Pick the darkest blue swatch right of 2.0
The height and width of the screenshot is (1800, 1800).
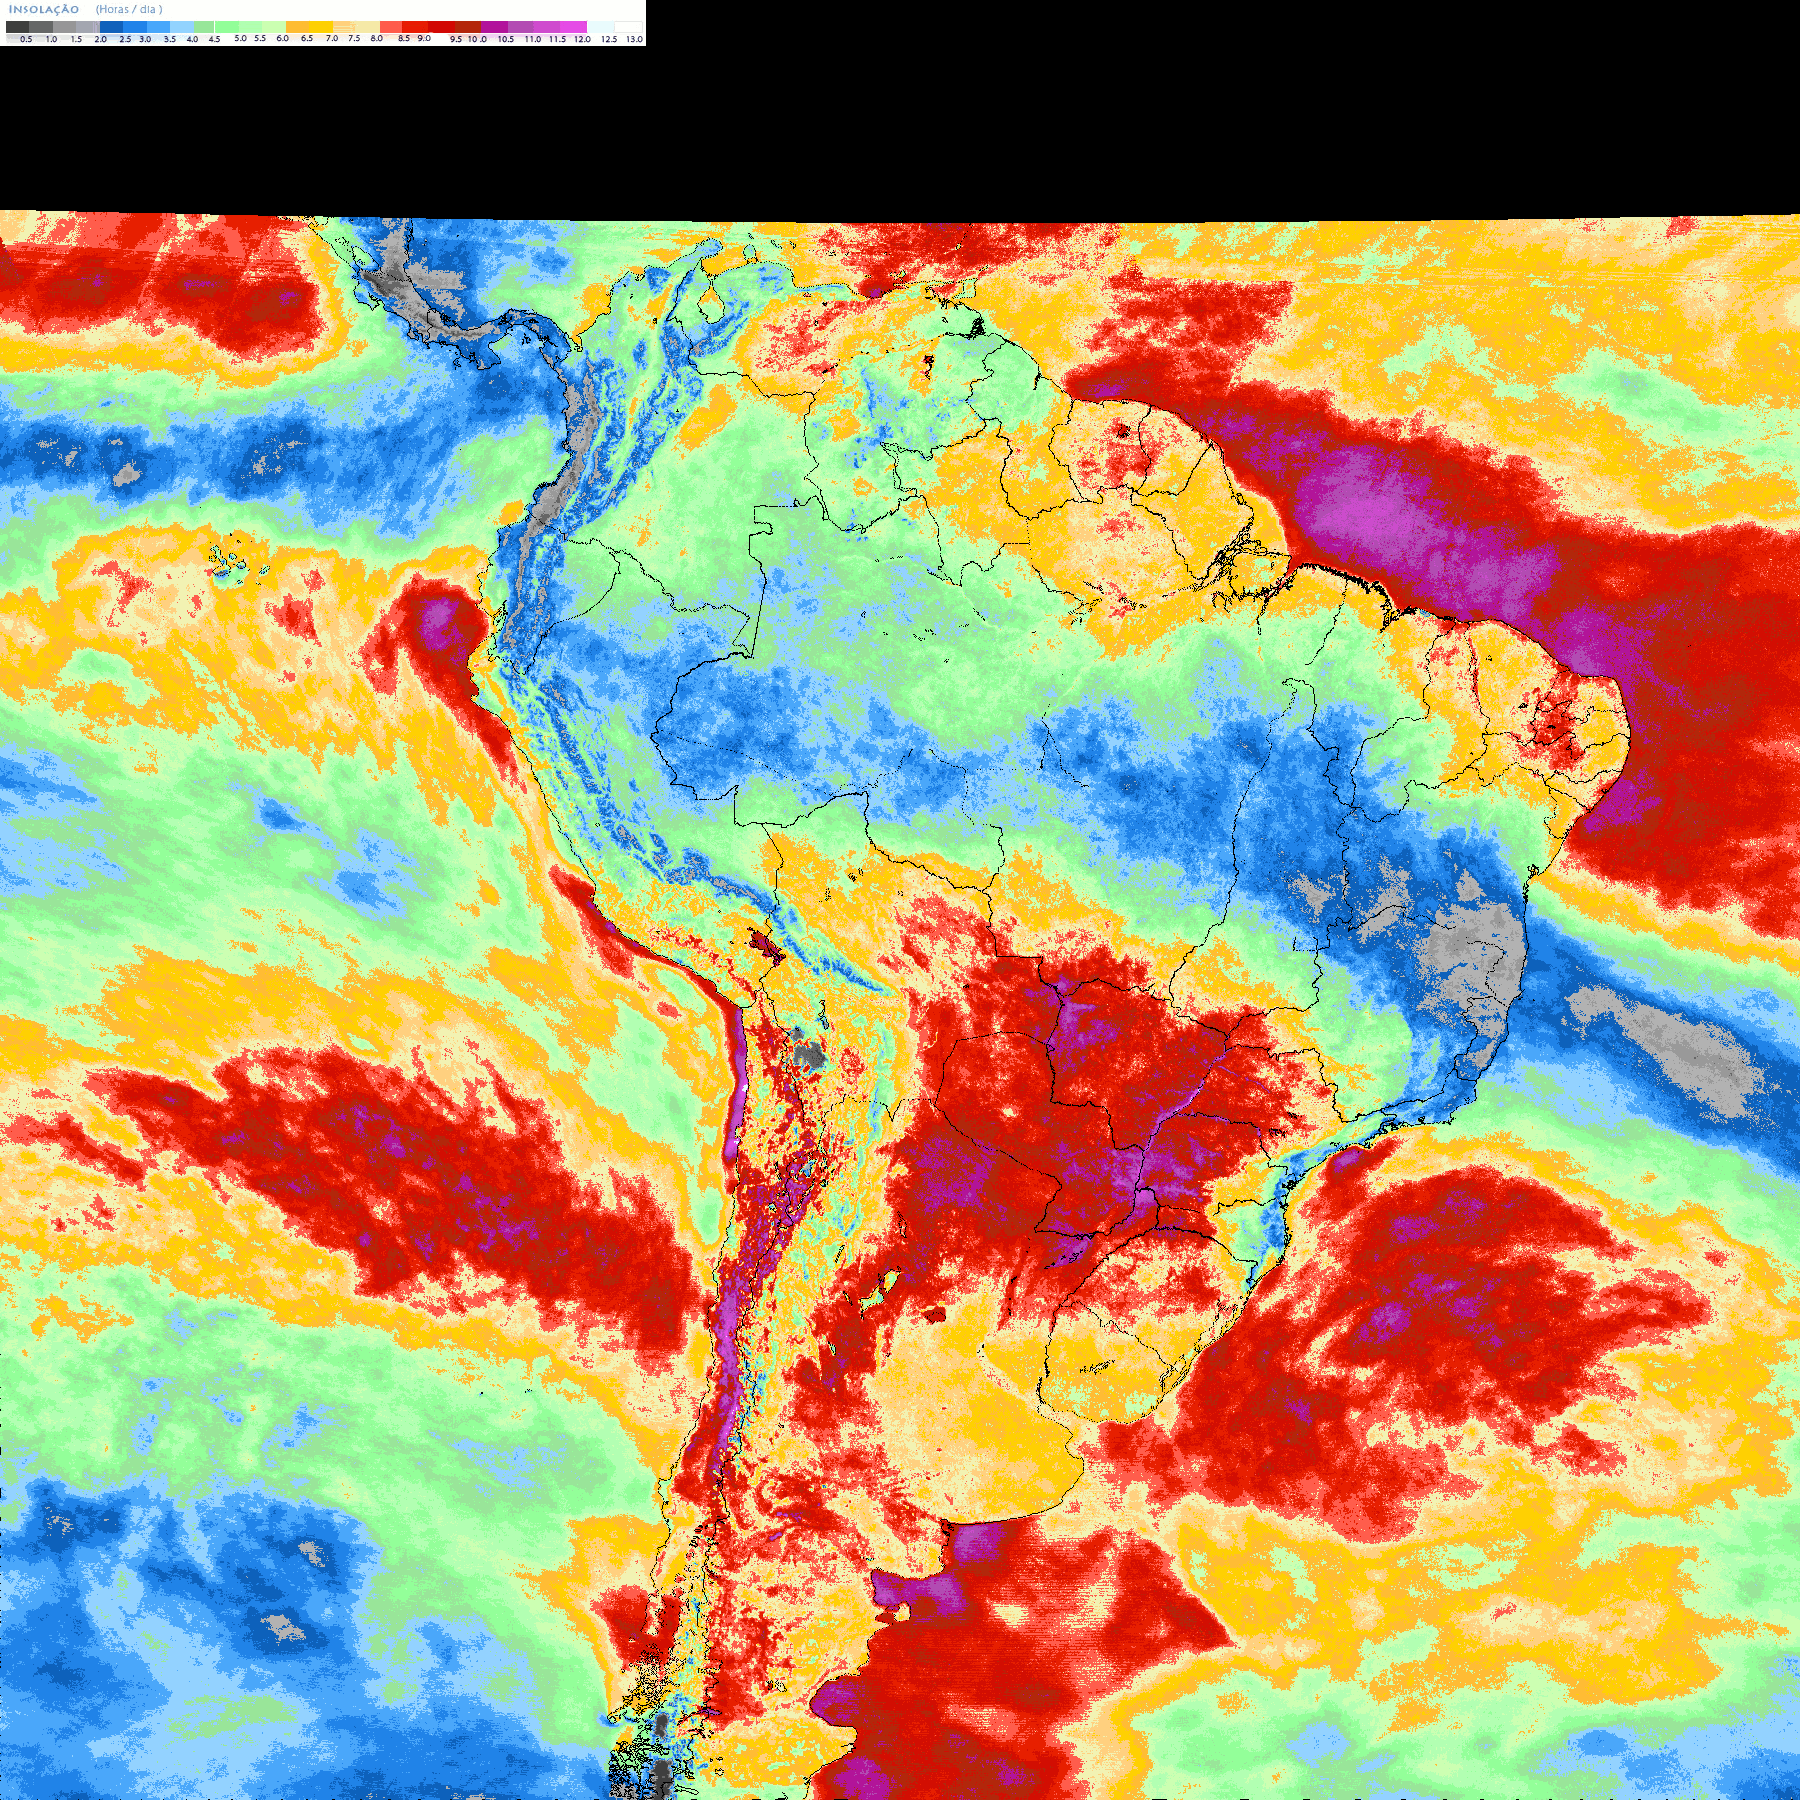tap(111, 27)
